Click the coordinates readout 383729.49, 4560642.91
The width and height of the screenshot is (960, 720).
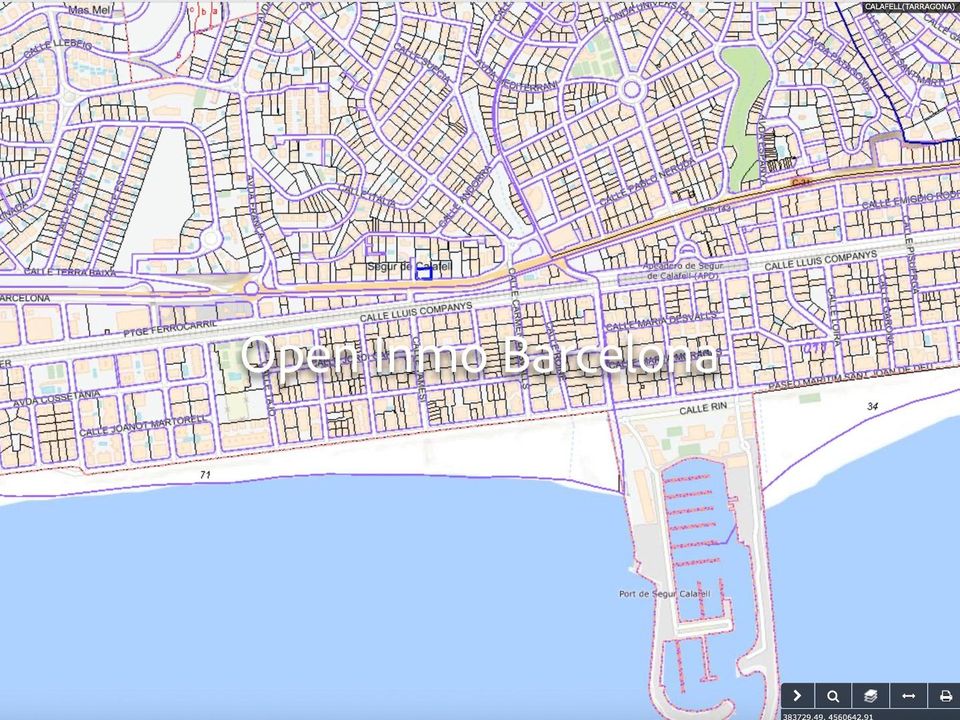pos(828,716)
